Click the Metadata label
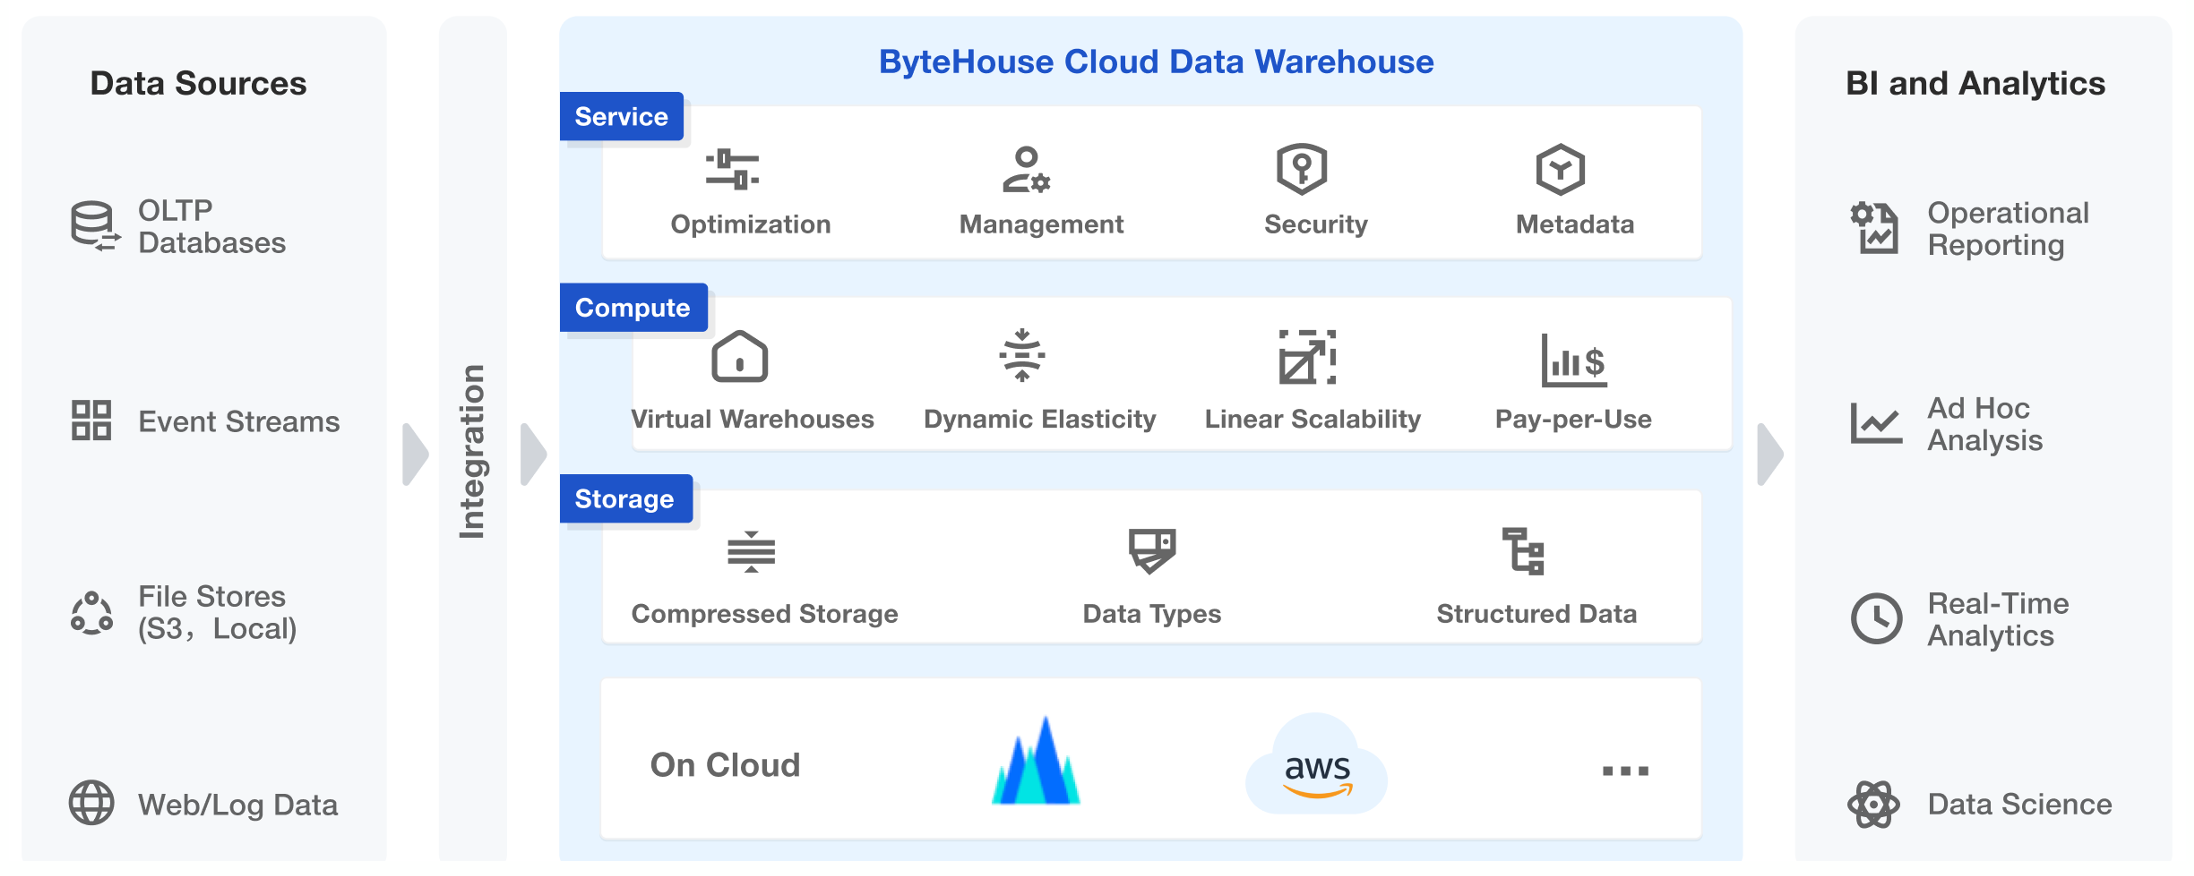Viewport: 2194px width, 876px height. (x=1575, y=224)
